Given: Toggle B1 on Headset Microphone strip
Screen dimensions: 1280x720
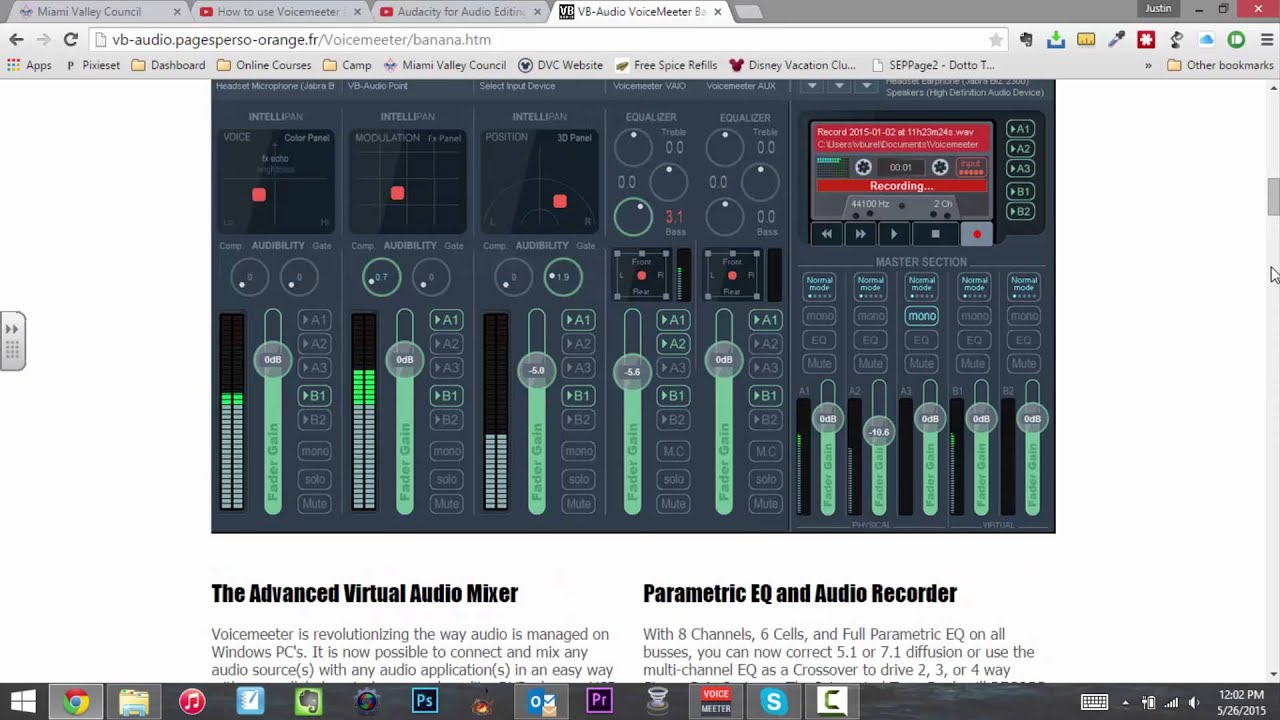Looking at the screenshot, I should [x=314, y=396].
